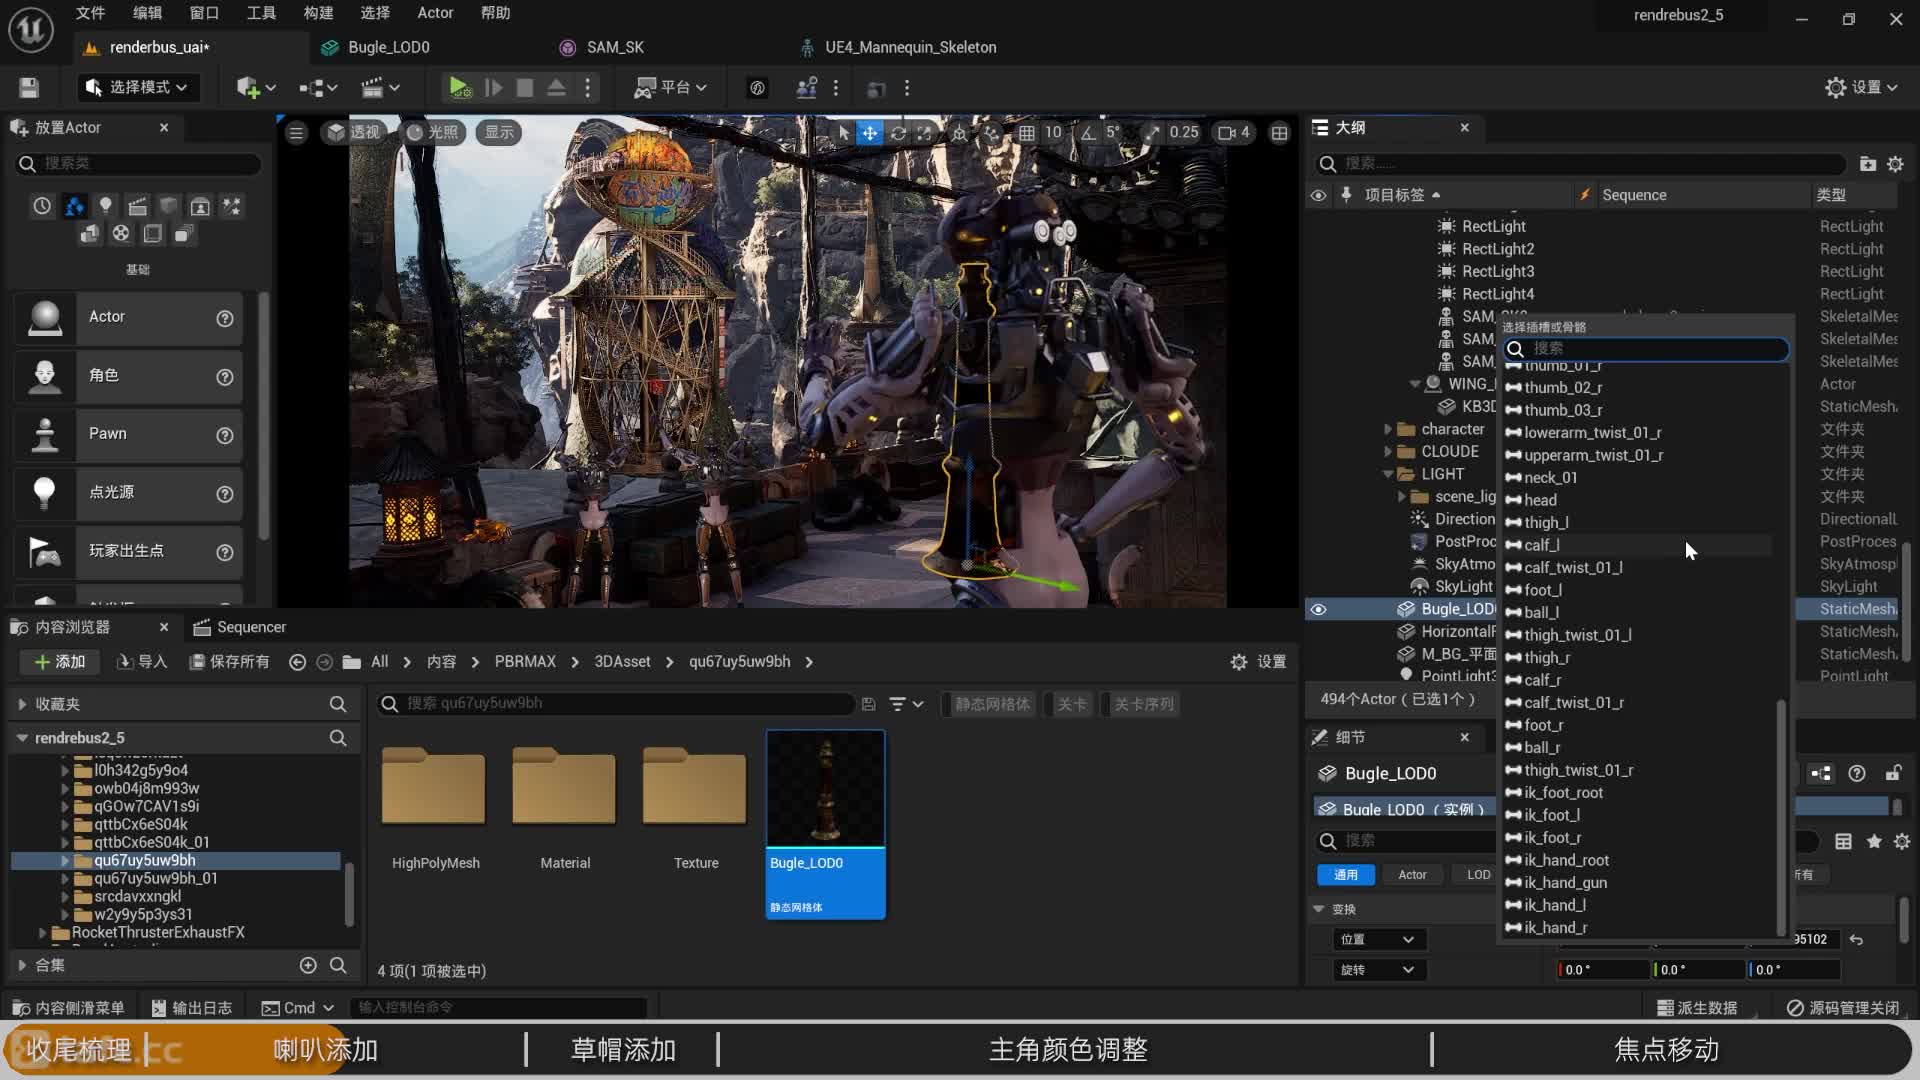Open the cinematics clapperboard dropdown

[380, 88]
